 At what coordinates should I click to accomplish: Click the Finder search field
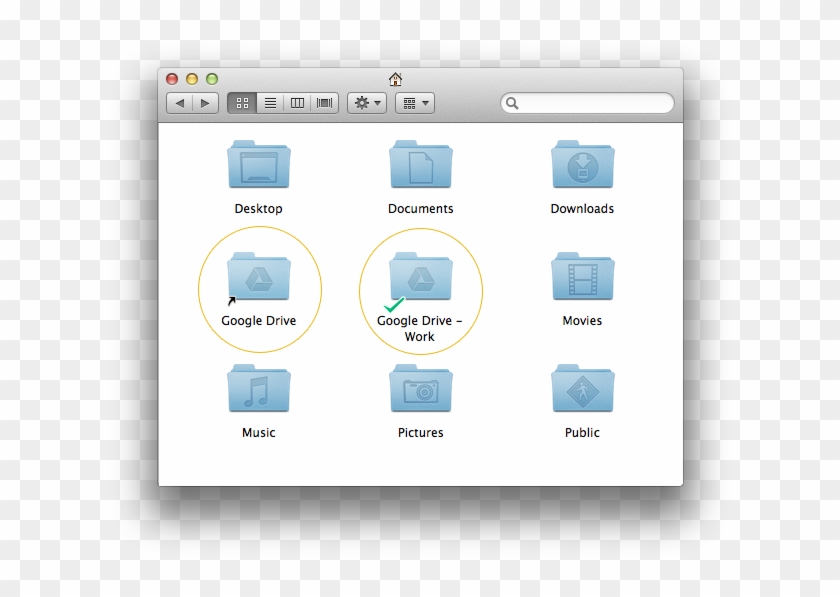pos(587,103)
